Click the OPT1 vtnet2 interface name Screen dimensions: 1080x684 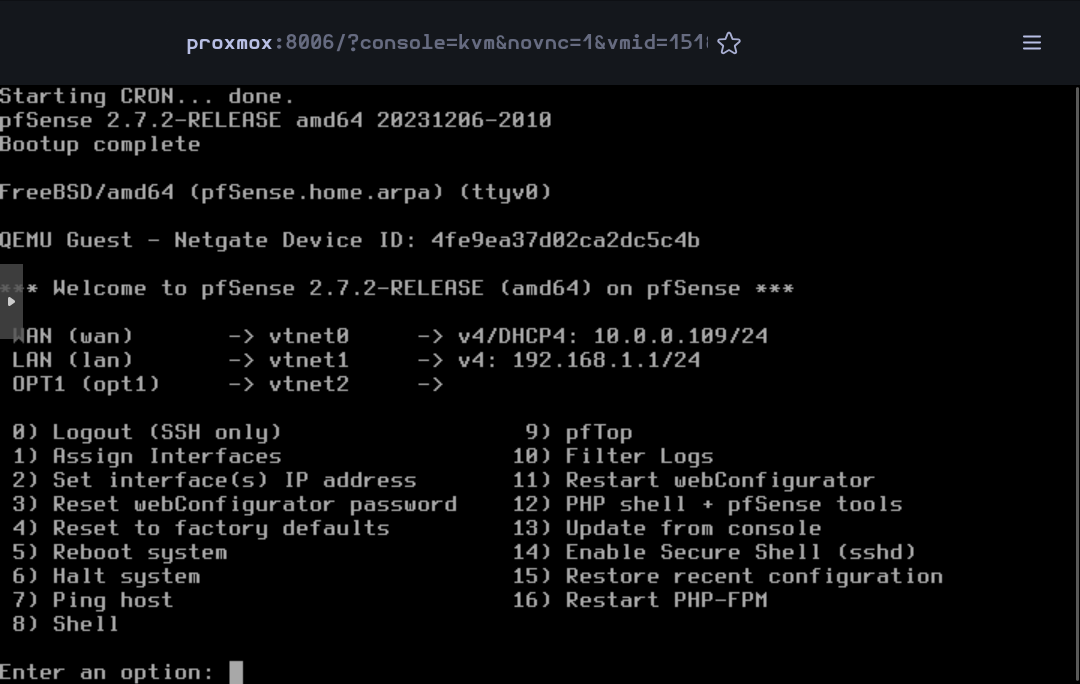pos(309,384)
